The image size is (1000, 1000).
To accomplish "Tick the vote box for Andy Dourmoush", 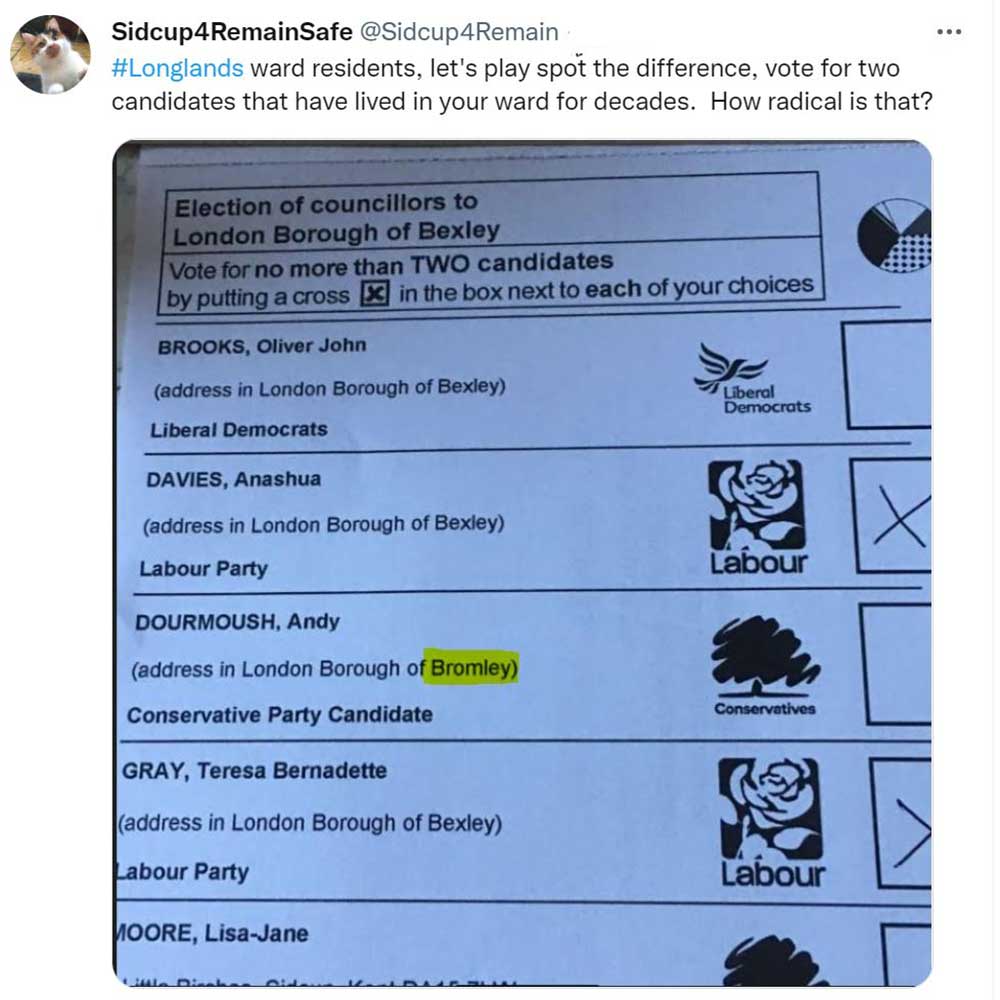I will 898,663.
